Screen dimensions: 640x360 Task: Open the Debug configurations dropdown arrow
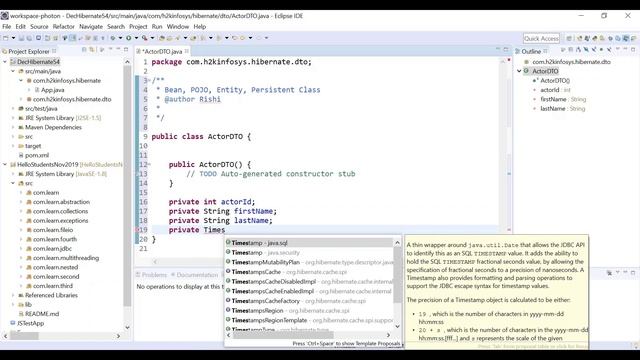click(120, 38)
